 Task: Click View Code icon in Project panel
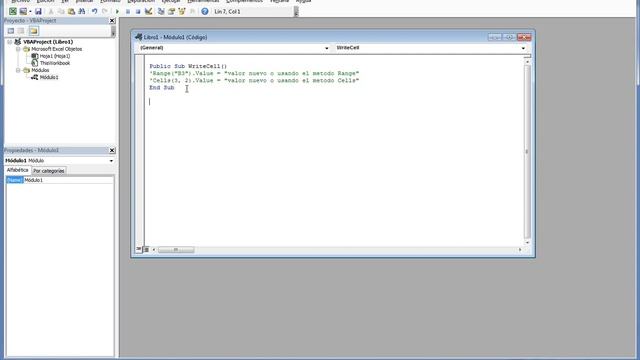11,31
